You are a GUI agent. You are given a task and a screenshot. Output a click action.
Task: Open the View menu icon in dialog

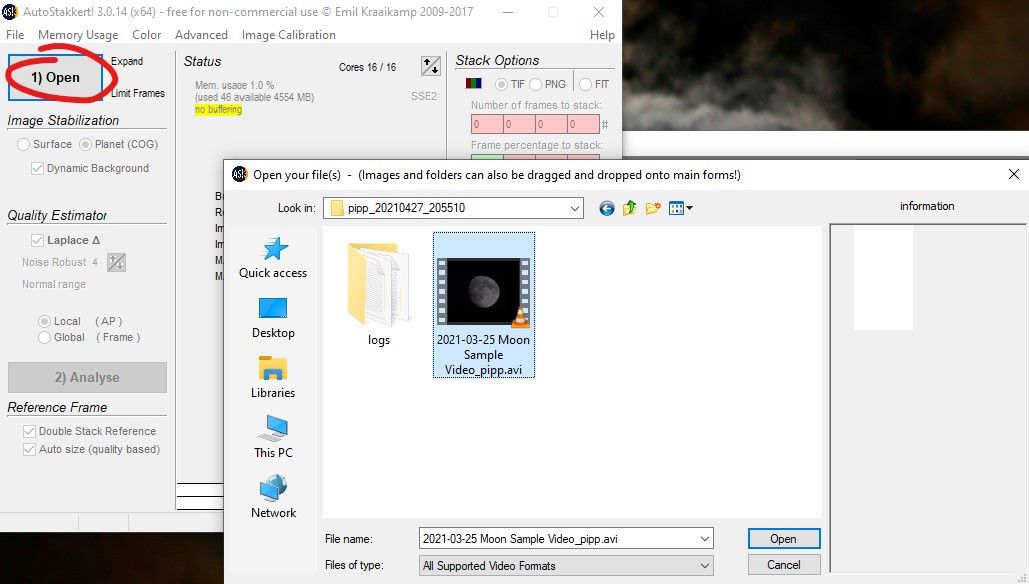[677, 209]
